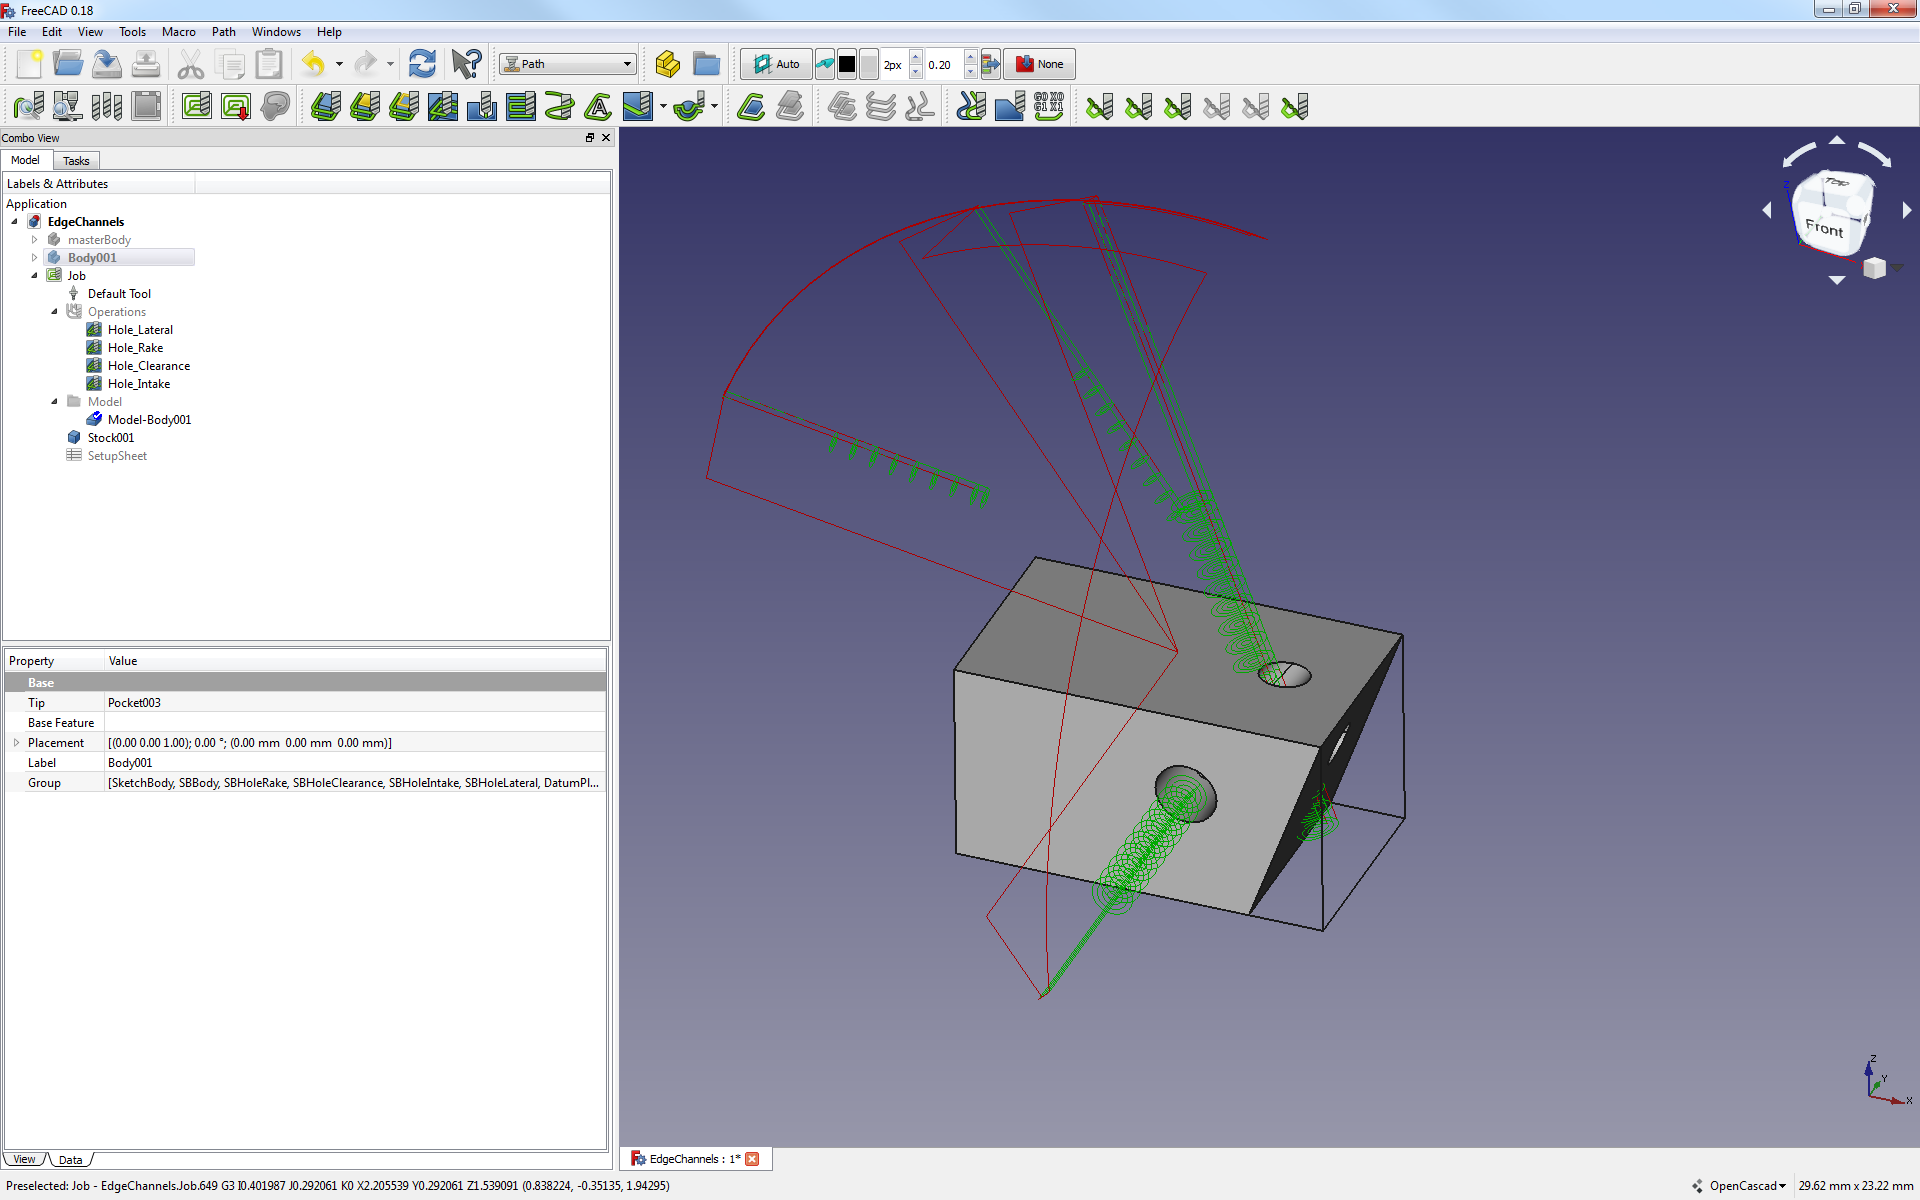Click the Undo arrow icon
Screen dimensions: 1920x1200
[314, 65]
